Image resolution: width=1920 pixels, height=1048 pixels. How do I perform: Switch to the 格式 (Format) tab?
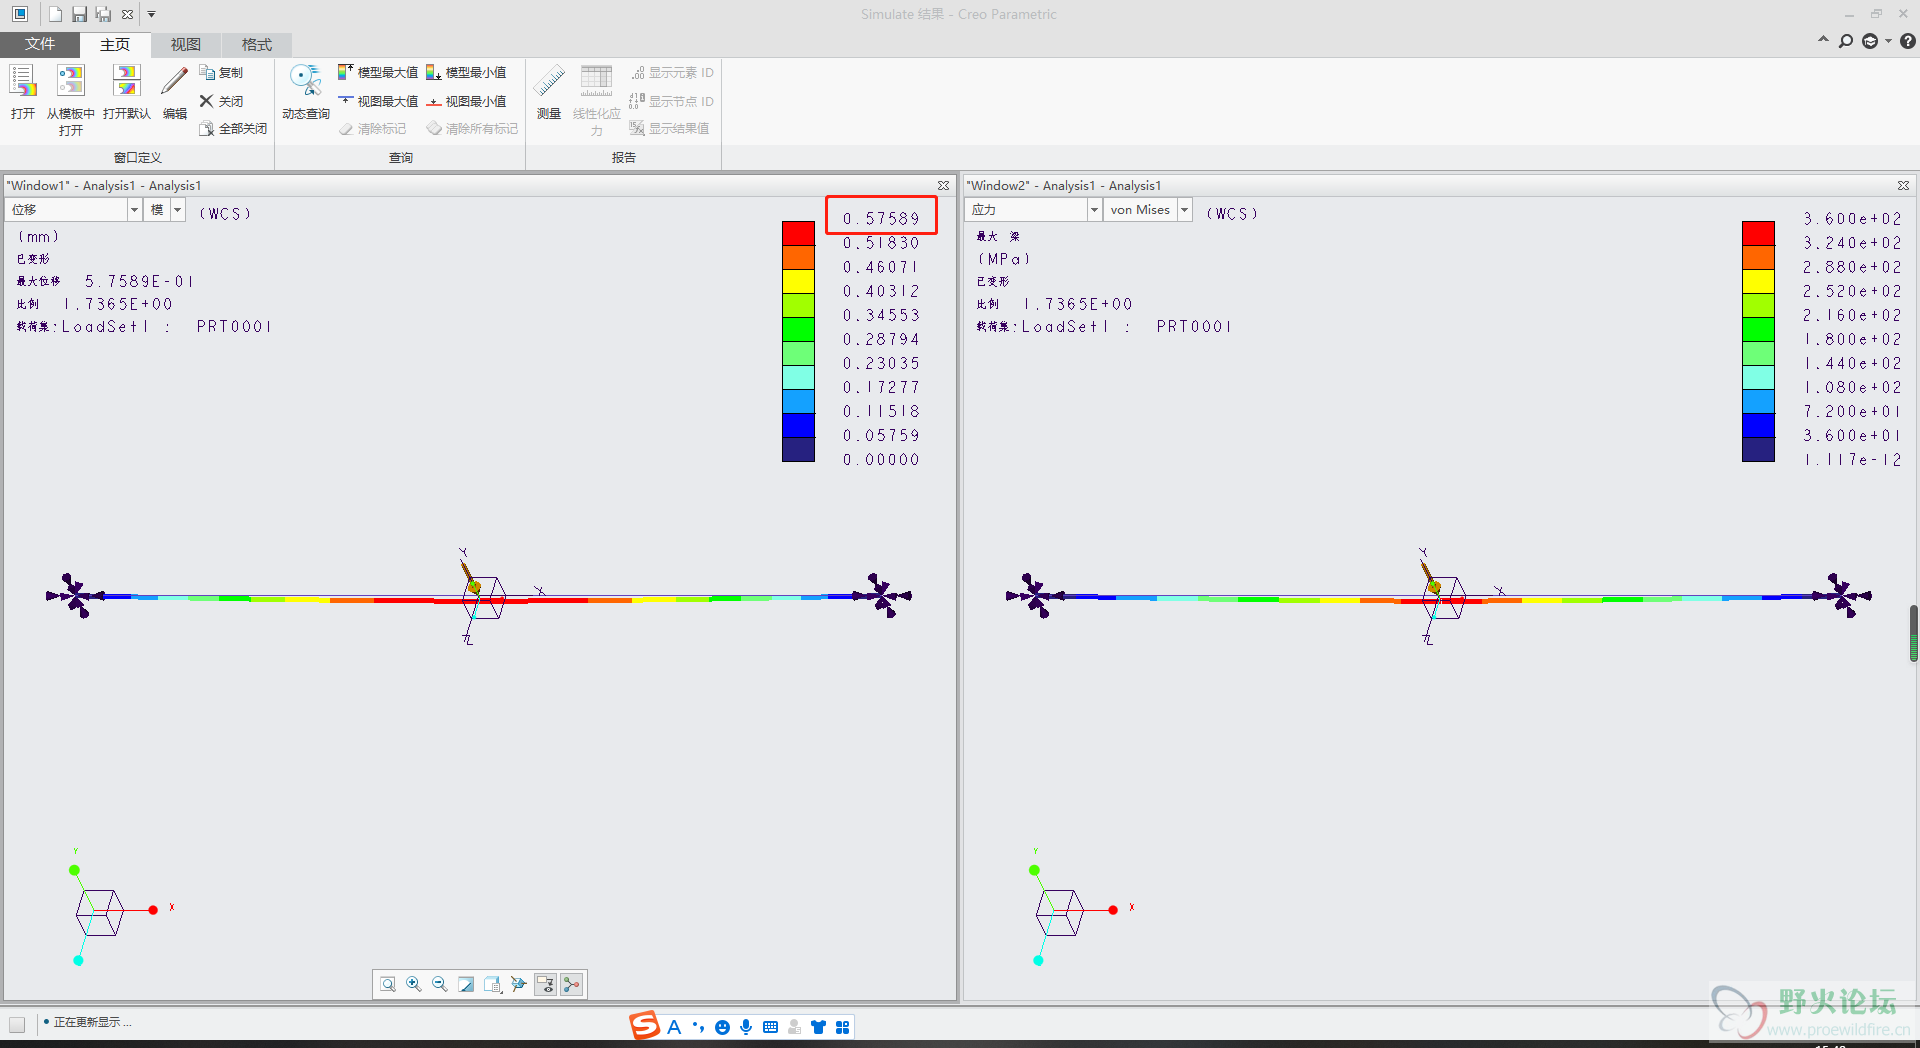click(257, 44)
